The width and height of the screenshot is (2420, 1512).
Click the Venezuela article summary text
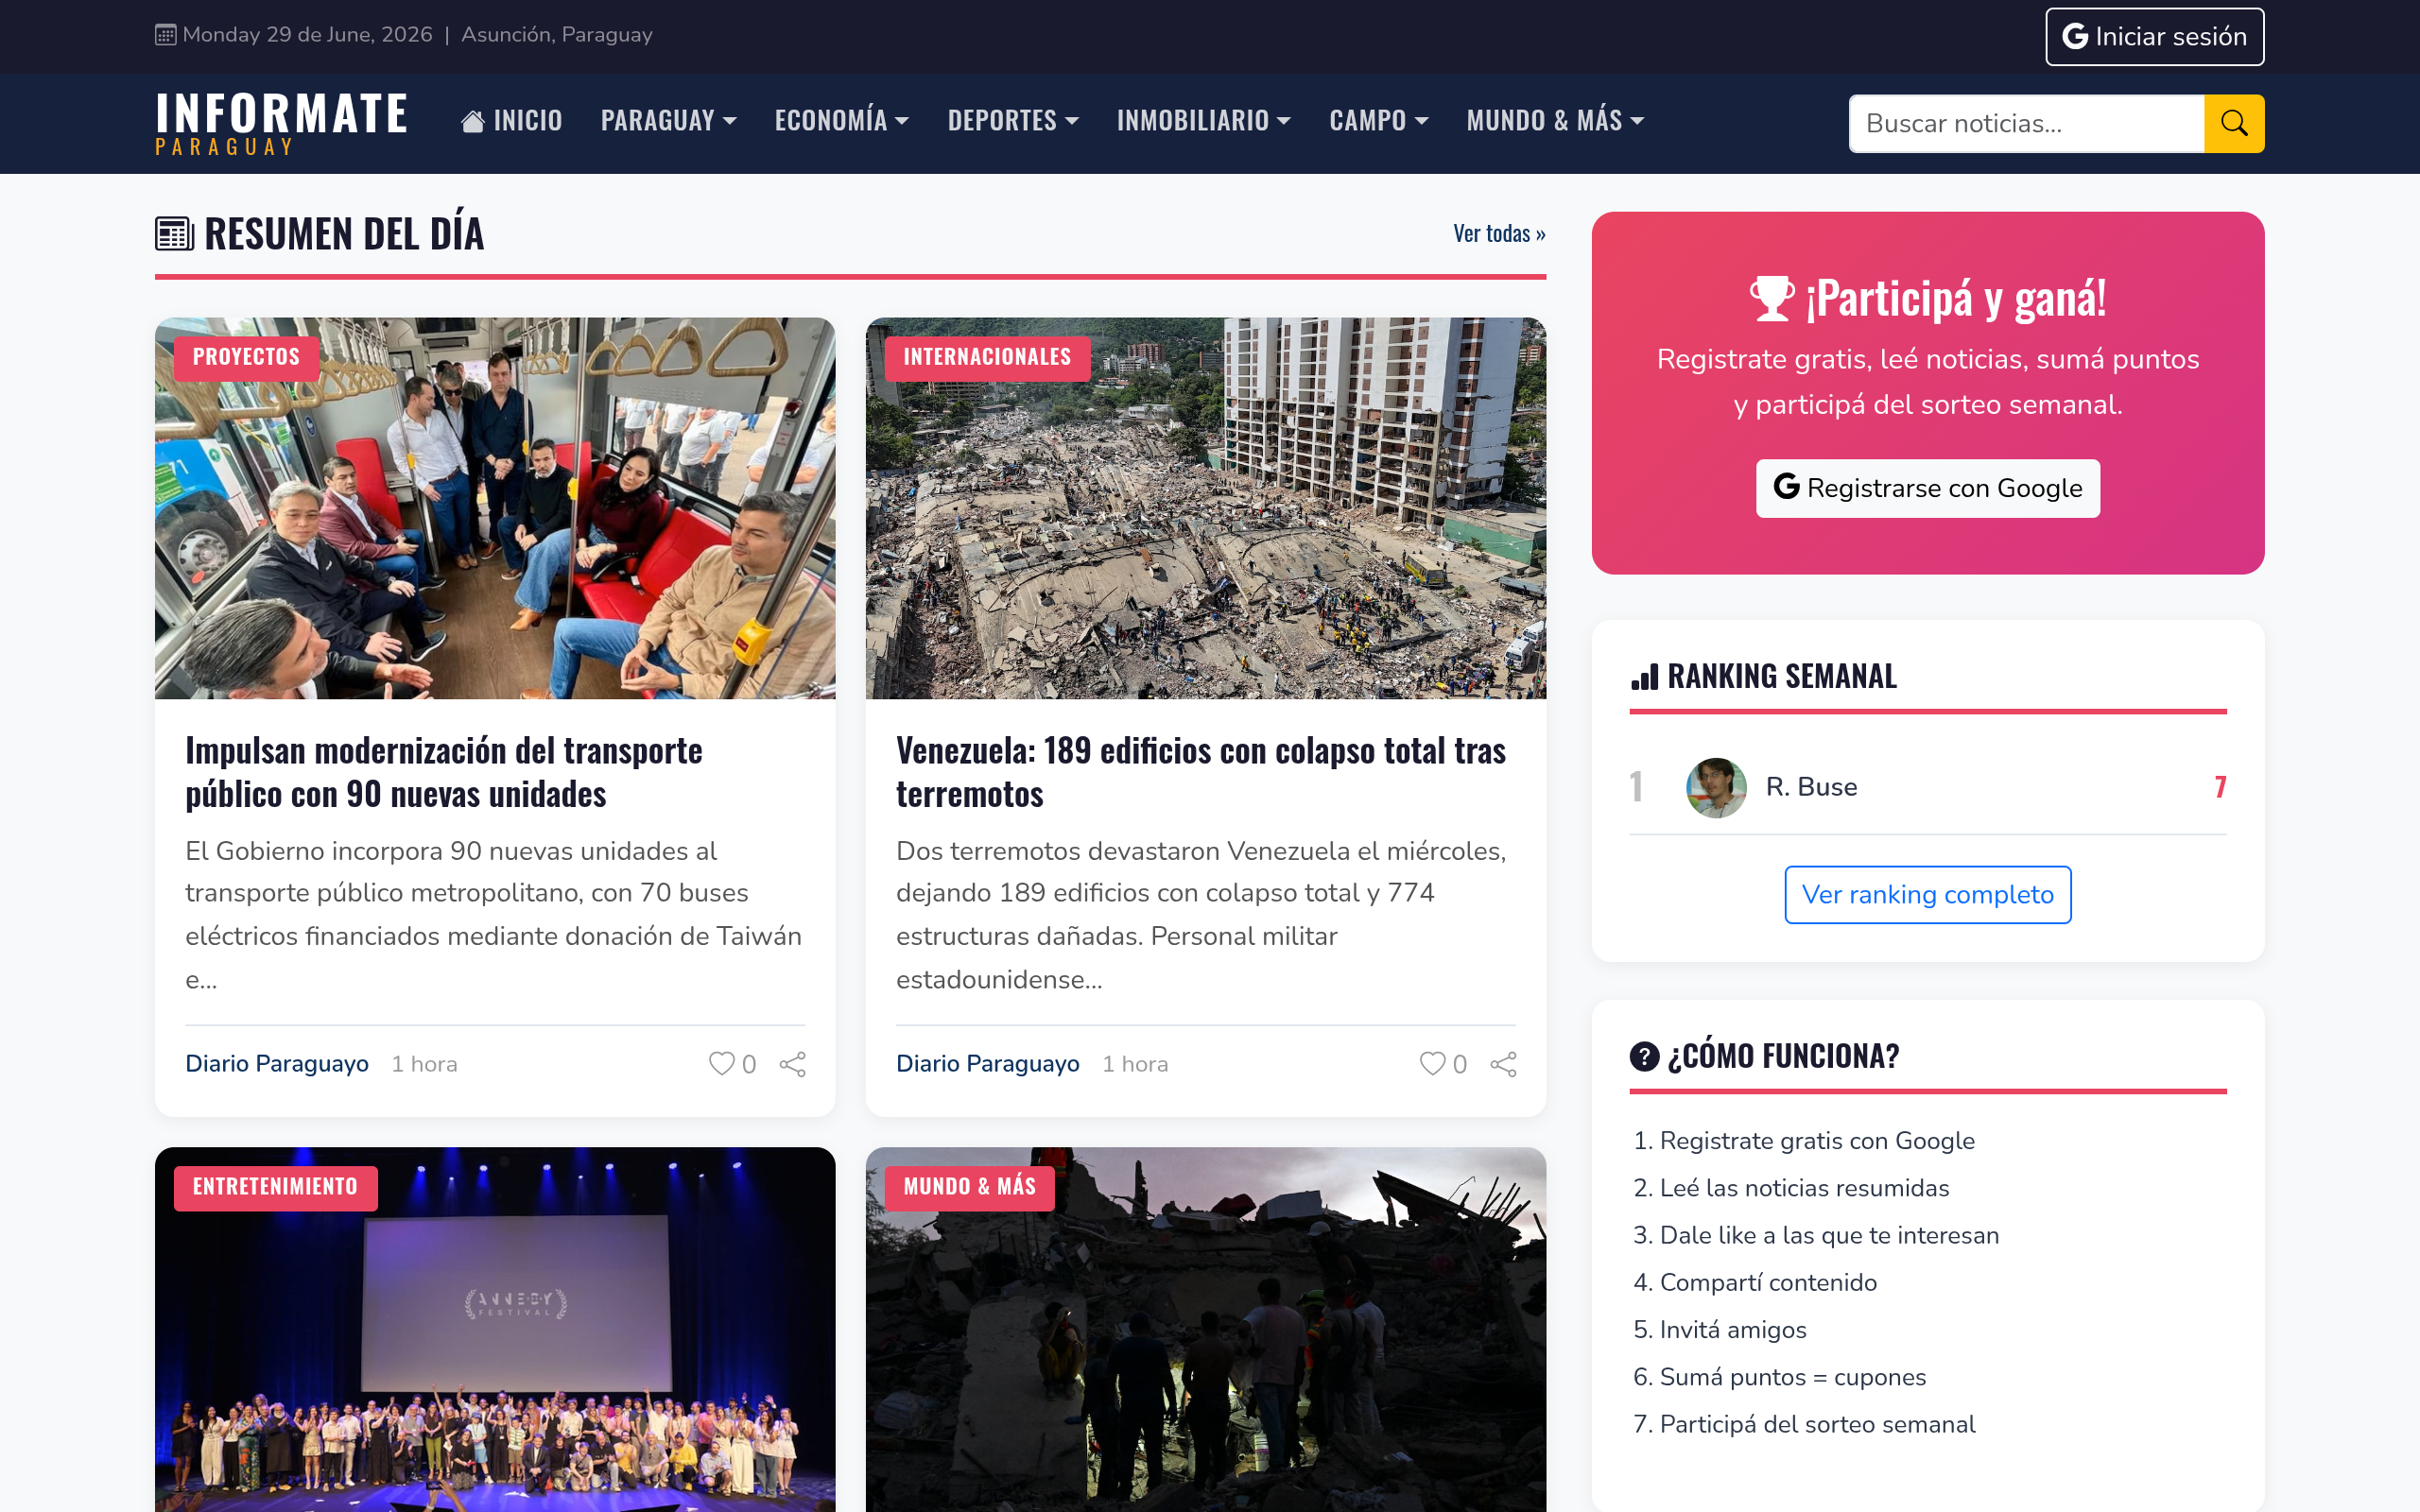click(x=1202, y=915)
